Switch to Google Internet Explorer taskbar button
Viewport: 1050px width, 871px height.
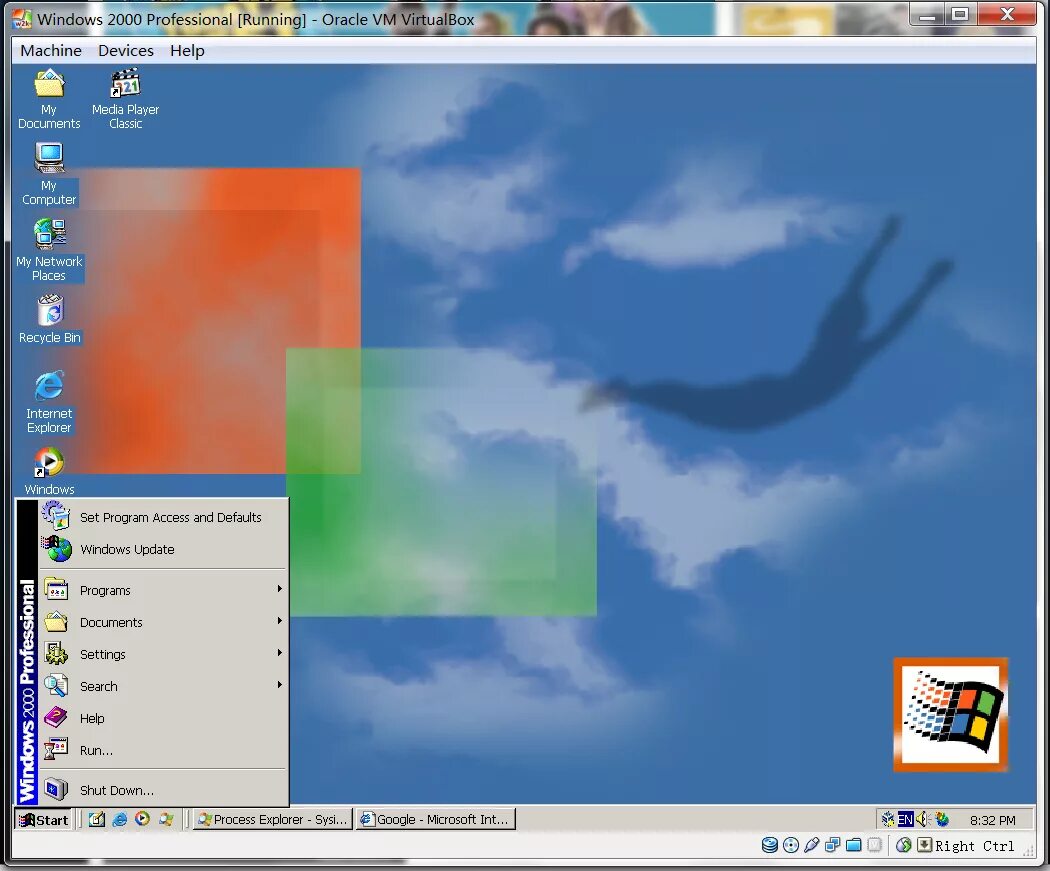click(436, 819)
